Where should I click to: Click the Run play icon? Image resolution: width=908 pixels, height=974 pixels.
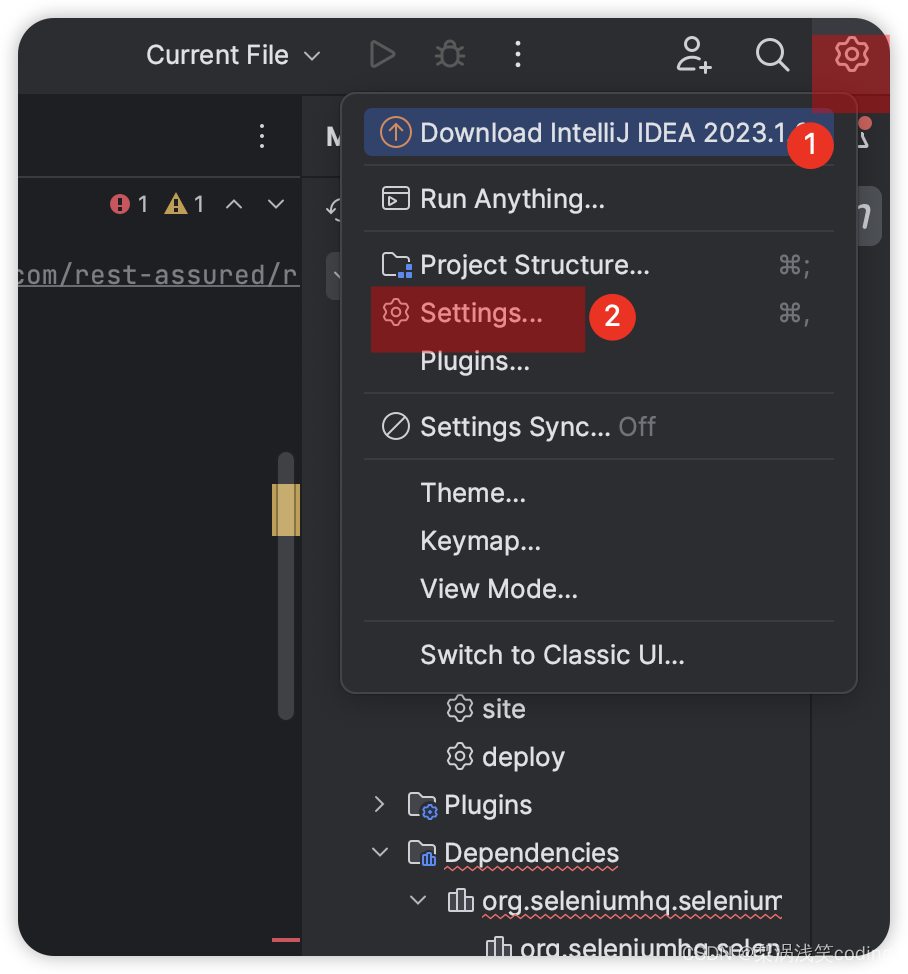tap(382, 55)
